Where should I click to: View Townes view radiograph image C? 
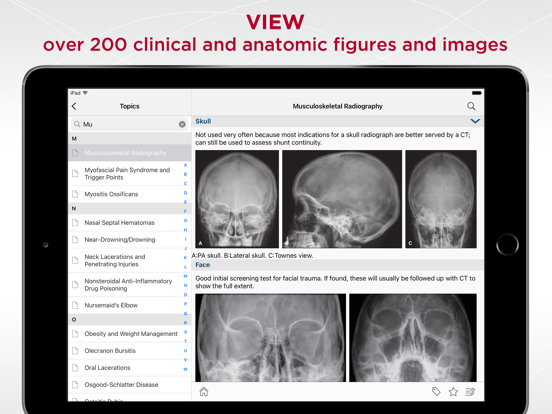coord(441,199)
